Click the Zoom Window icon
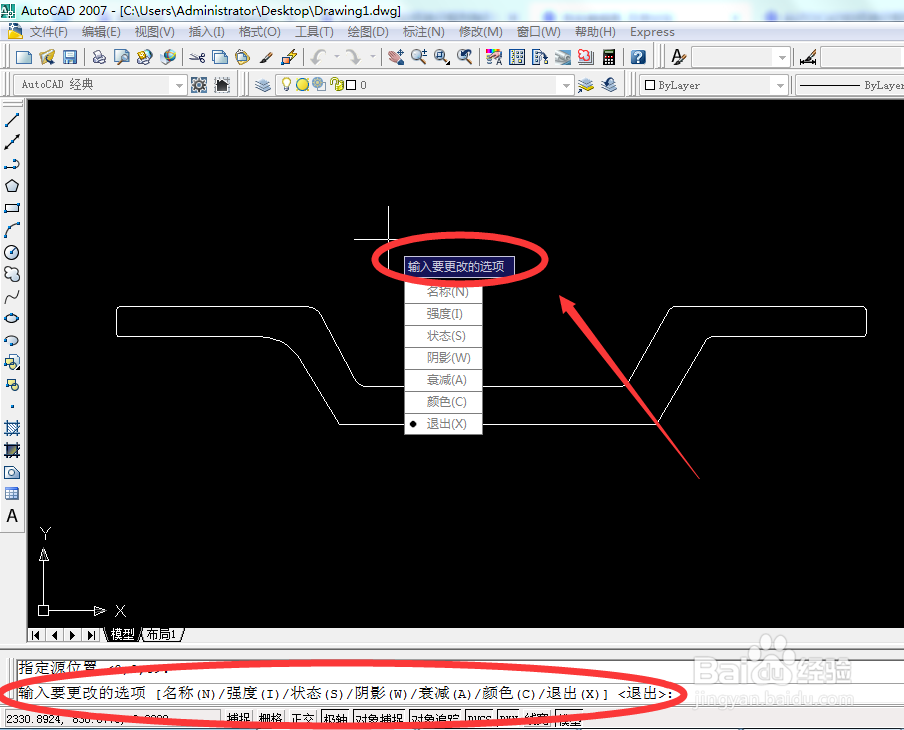The width and height of the screenshot is (904, 730). click(442, 57)
